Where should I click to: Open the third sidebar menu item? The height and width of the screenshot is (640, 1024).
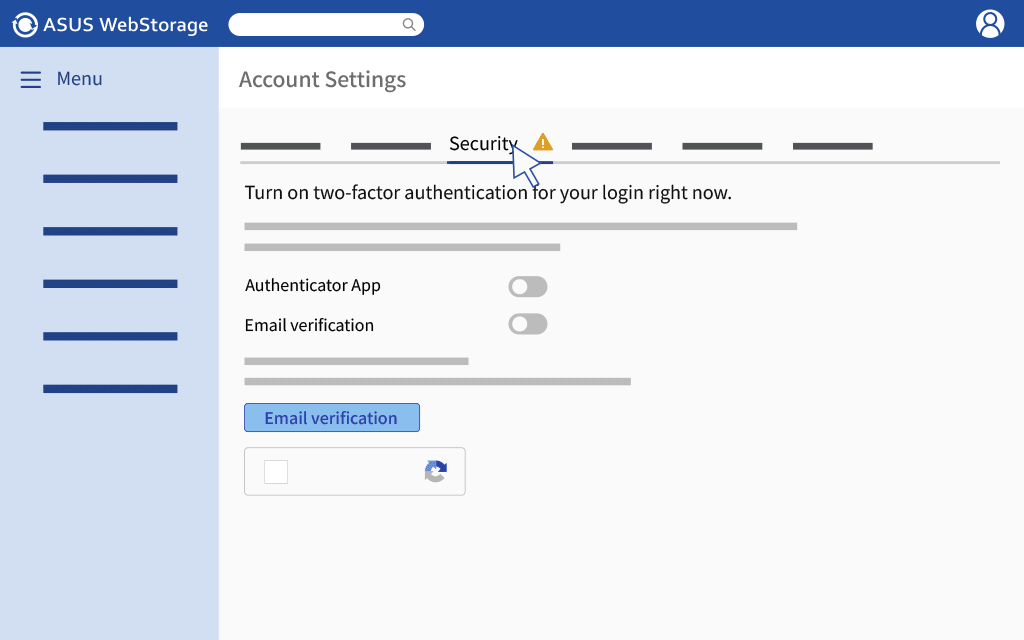pos(110,231)
